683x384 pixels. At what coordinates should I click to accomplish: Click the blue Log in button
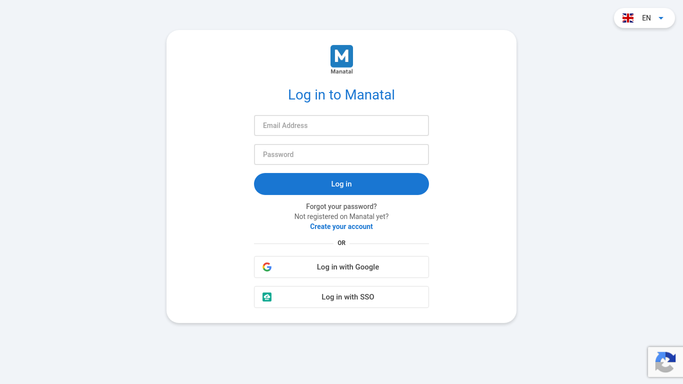tap(342, 184)
